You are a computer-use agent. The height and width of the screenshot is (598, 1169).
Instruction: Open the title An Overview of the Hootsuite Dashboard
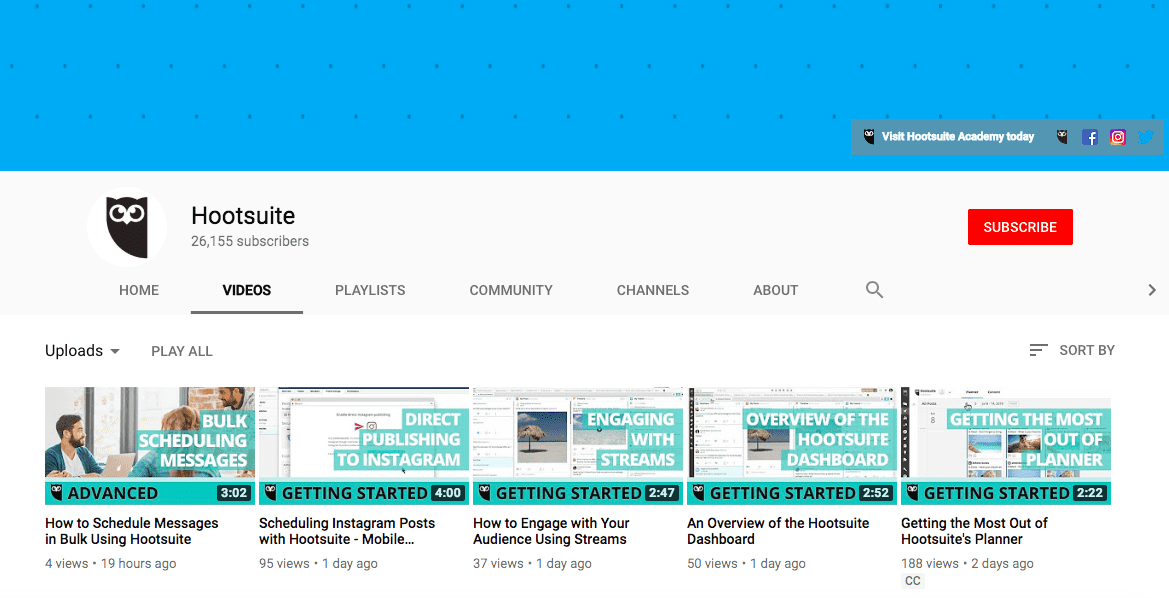(x=778, y=531)
